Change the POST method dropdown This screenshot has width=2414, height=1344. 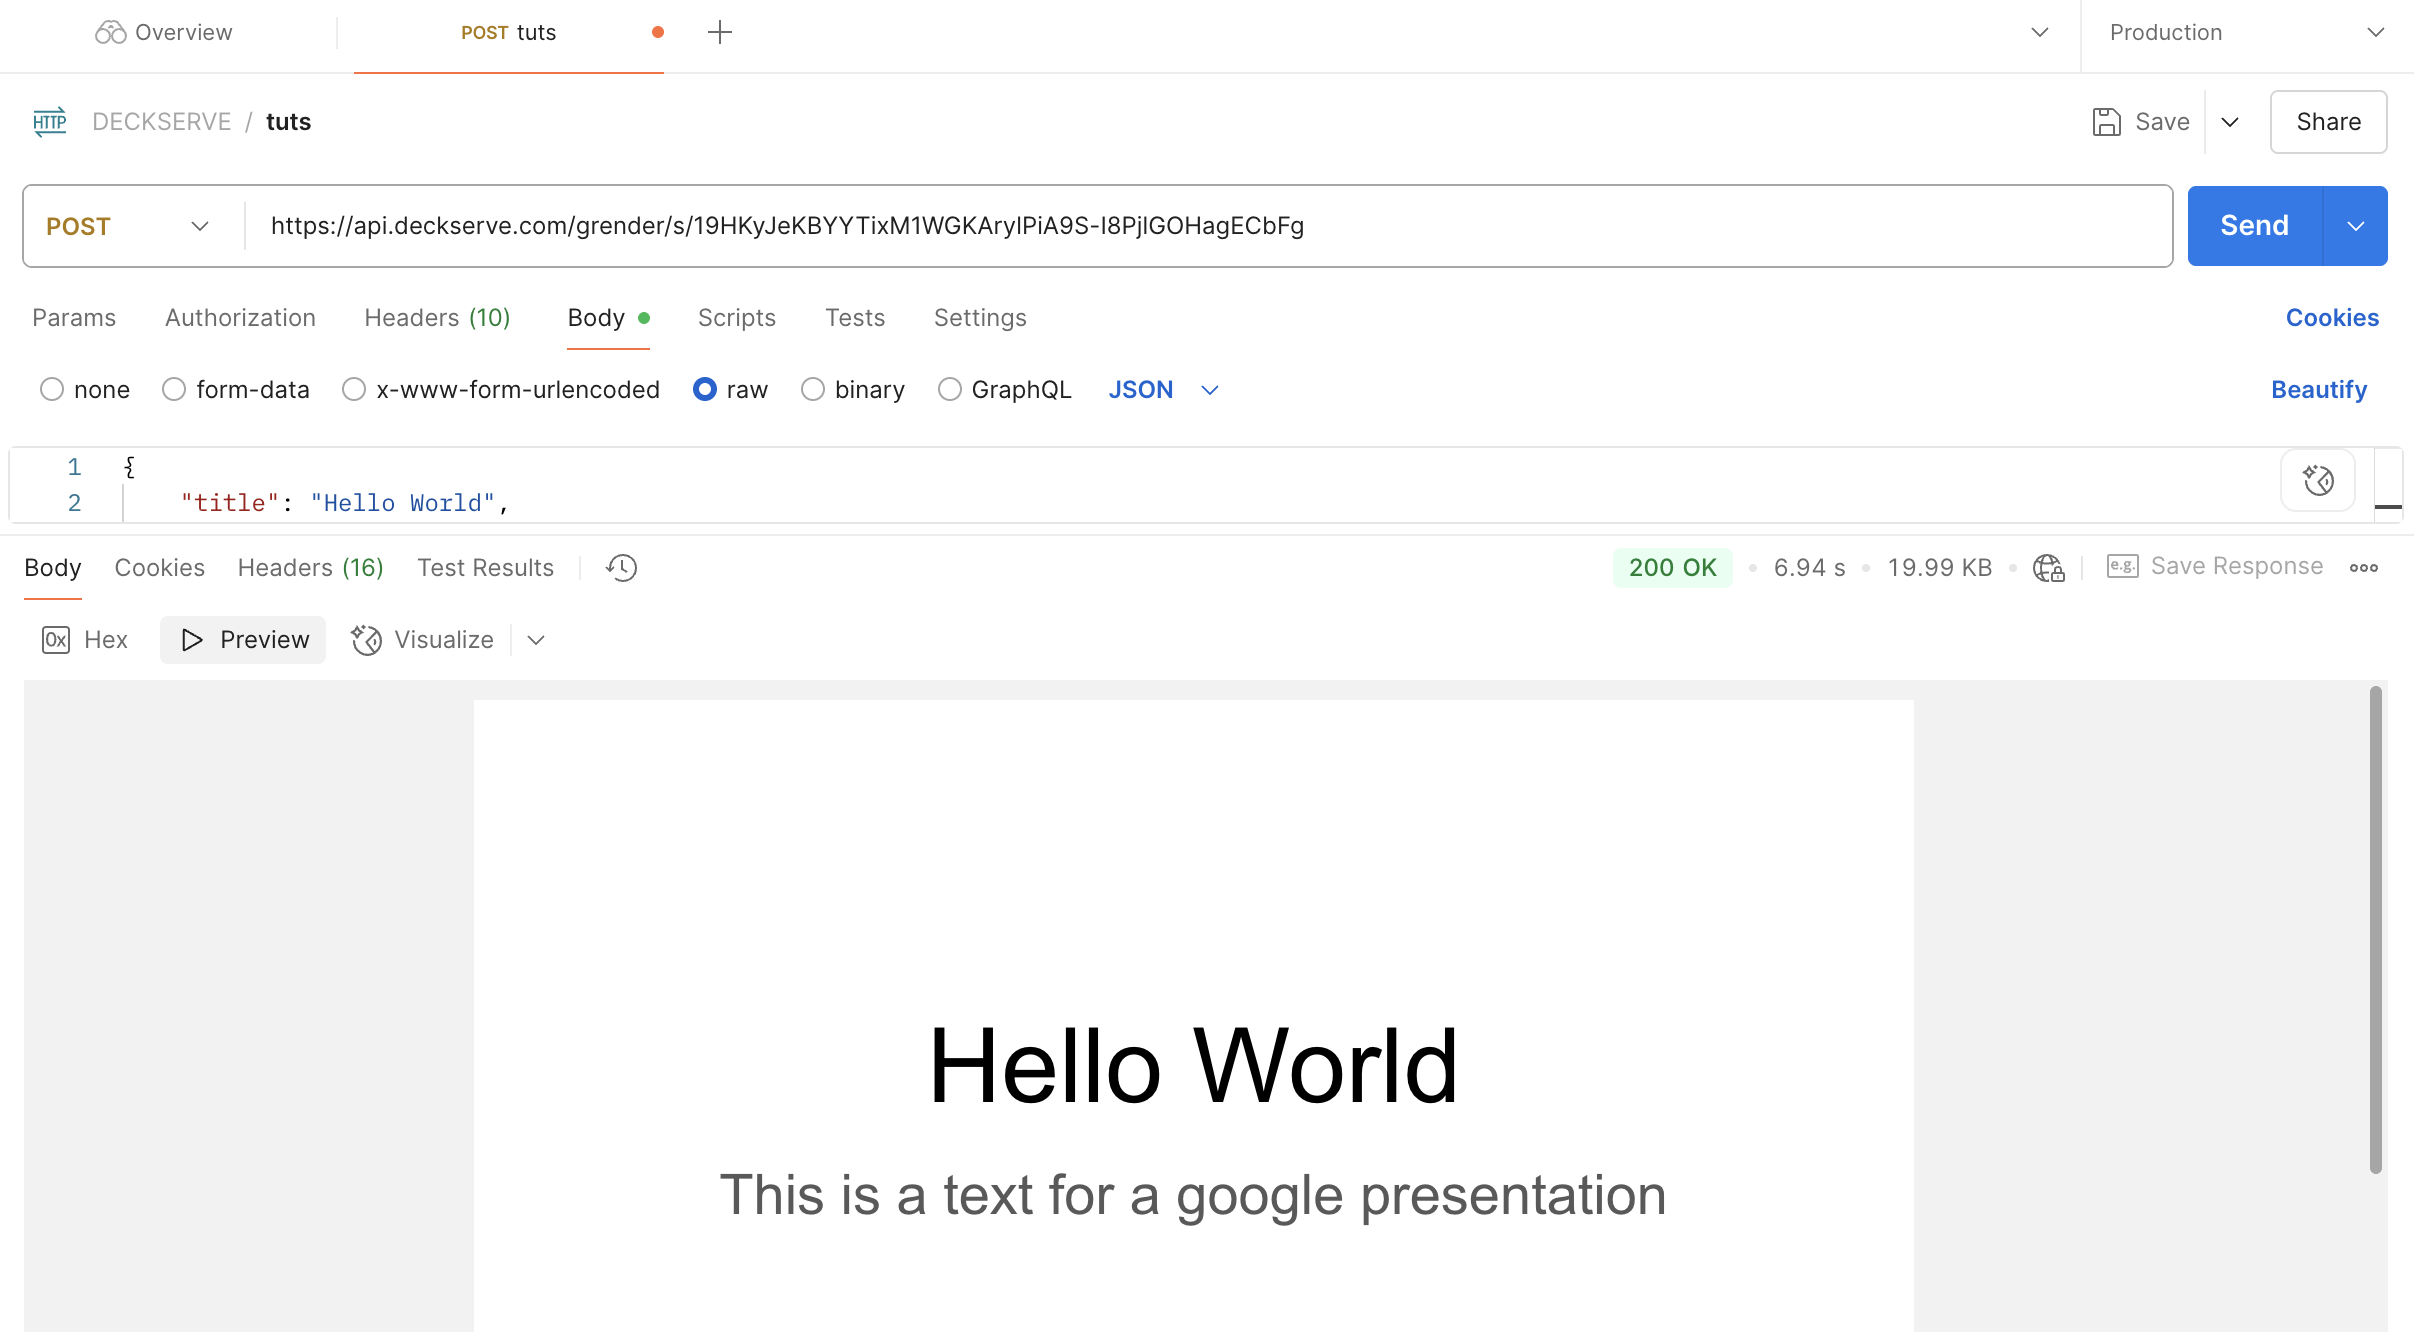pos(130,226)
